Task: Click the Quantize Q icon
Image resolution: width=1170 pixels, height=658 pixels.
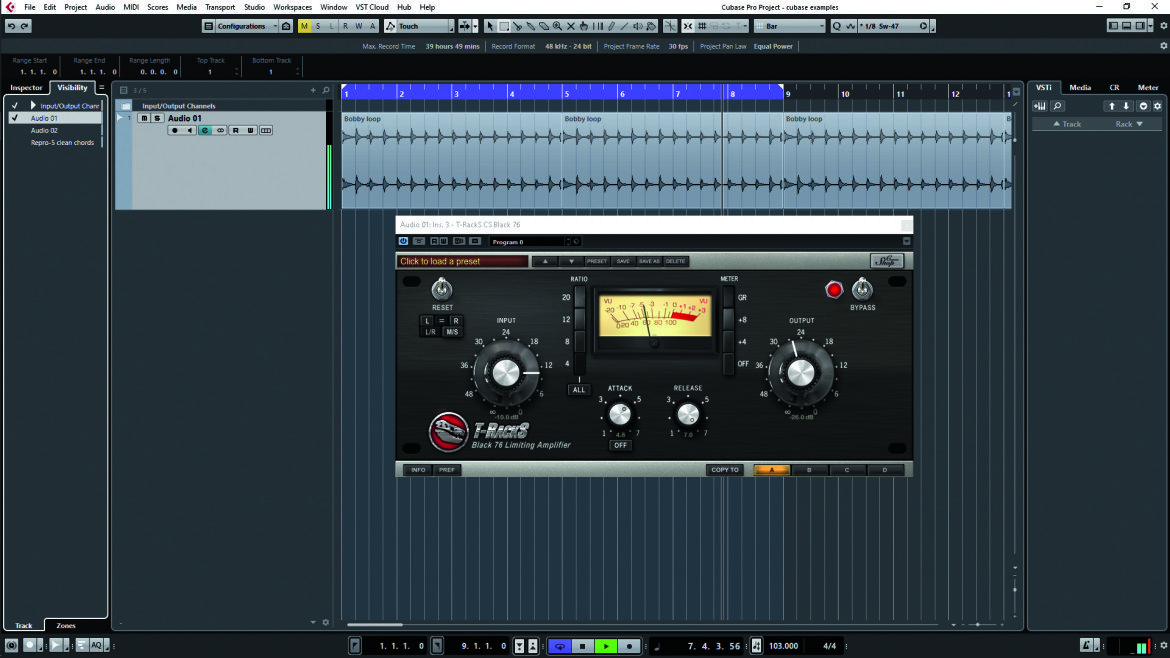Action: click(x=836, y=26)
